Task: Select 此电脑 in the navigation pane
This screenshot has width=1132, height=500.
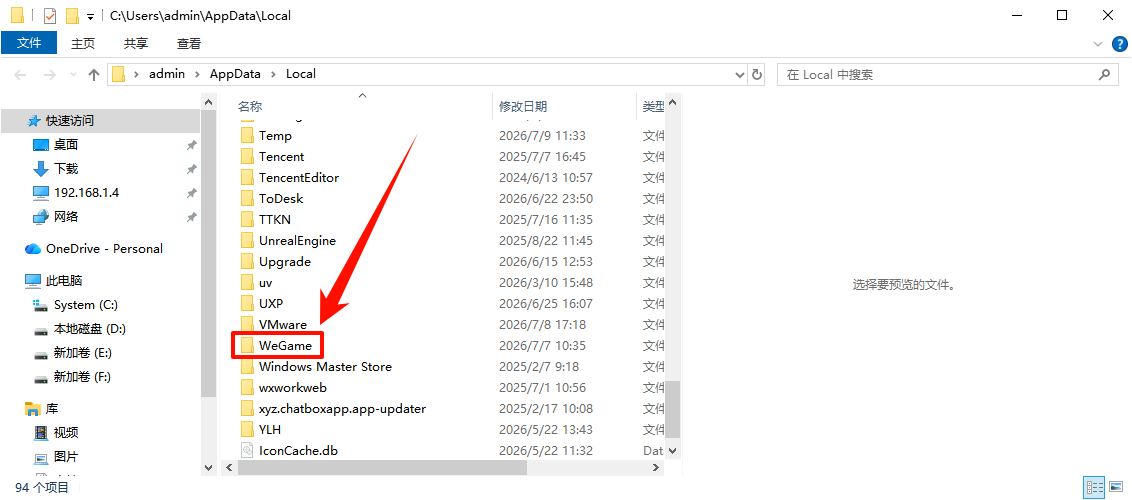Action: pyautogui.click(x=64, y=280)
